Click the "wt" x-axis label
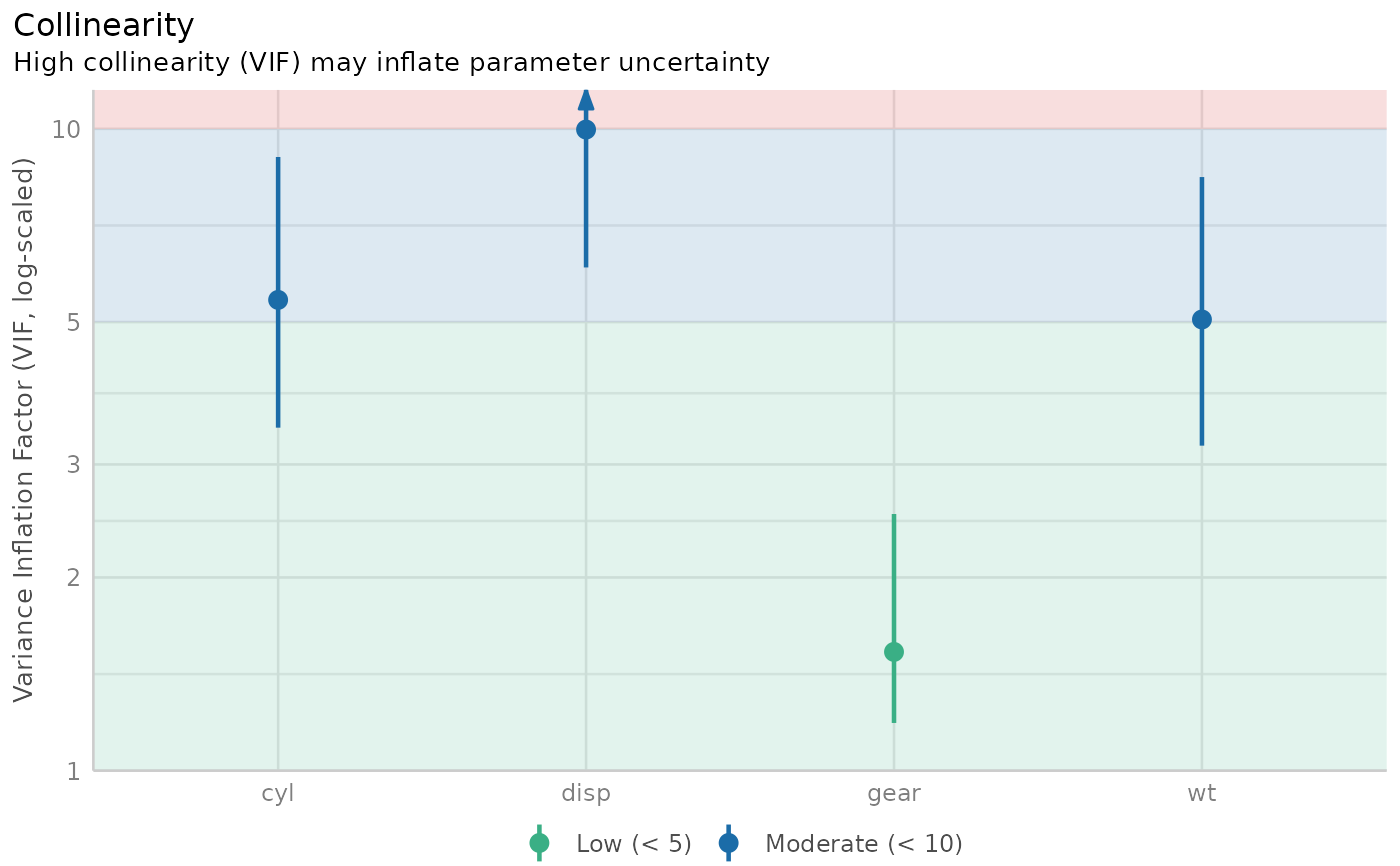 point(1202,794)
